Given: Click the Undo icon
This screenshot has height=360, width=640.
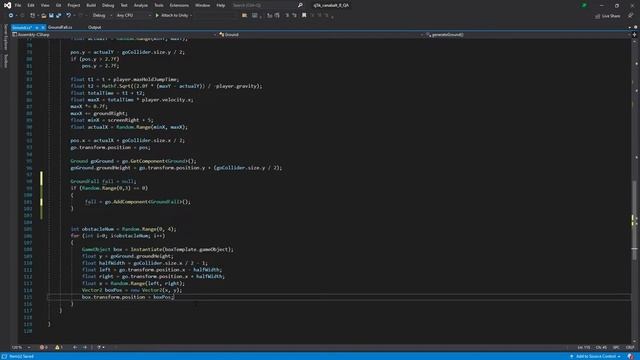Looking at the screenshot, I should tap(69, 16).
